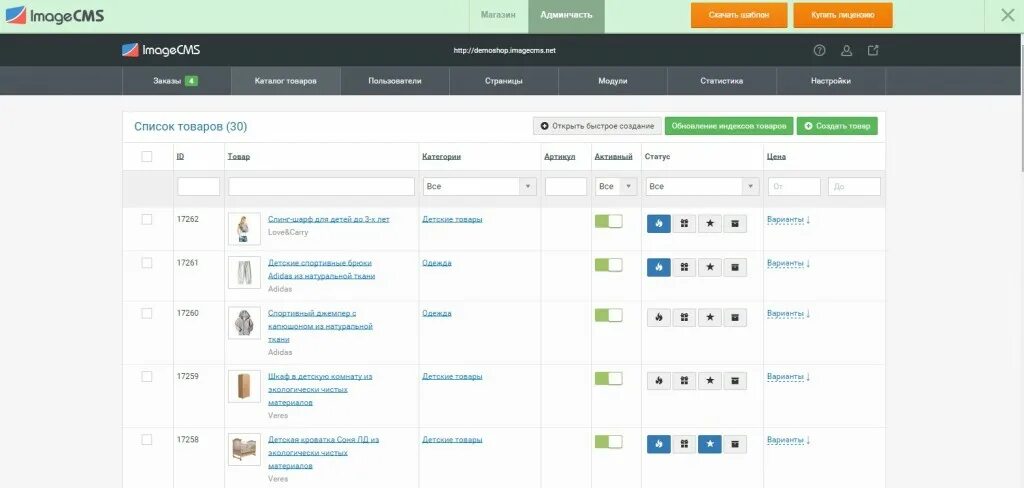This screenshot has height=488, width=1024.
Task: Open the Статистика menu
Action: point(722,81)
